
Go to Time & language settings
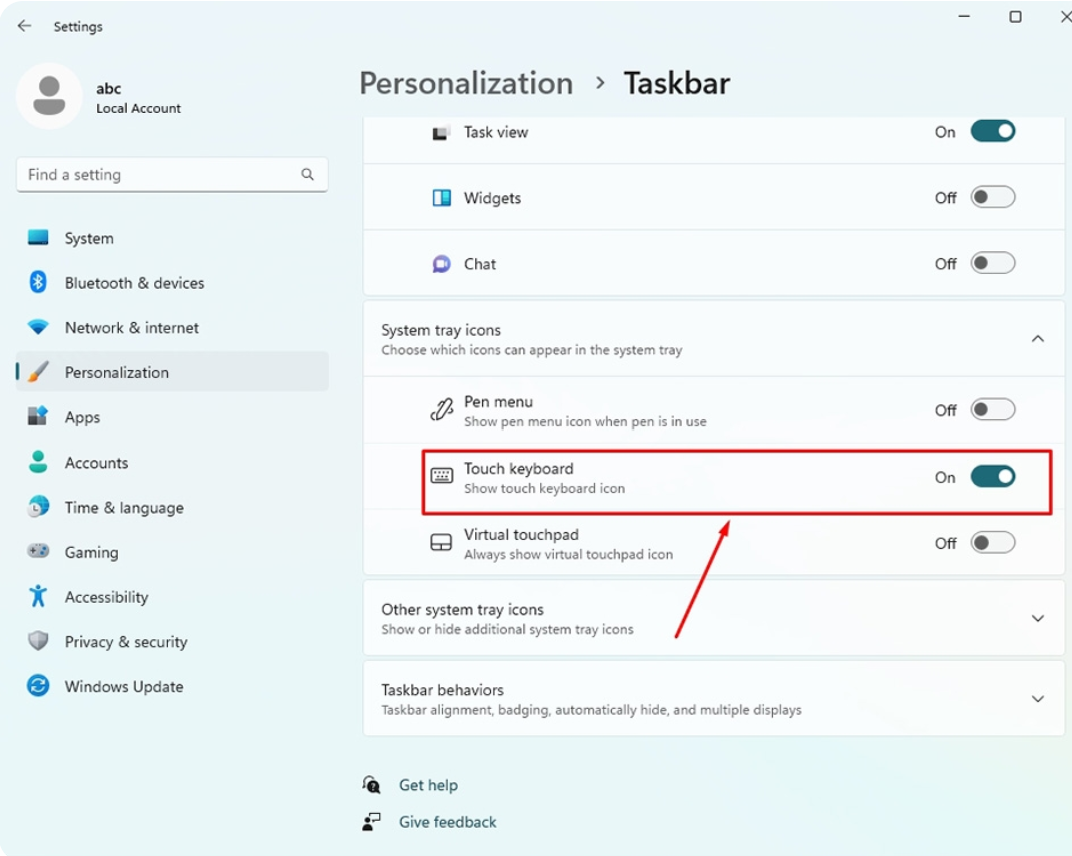click(x=124, y=507)
